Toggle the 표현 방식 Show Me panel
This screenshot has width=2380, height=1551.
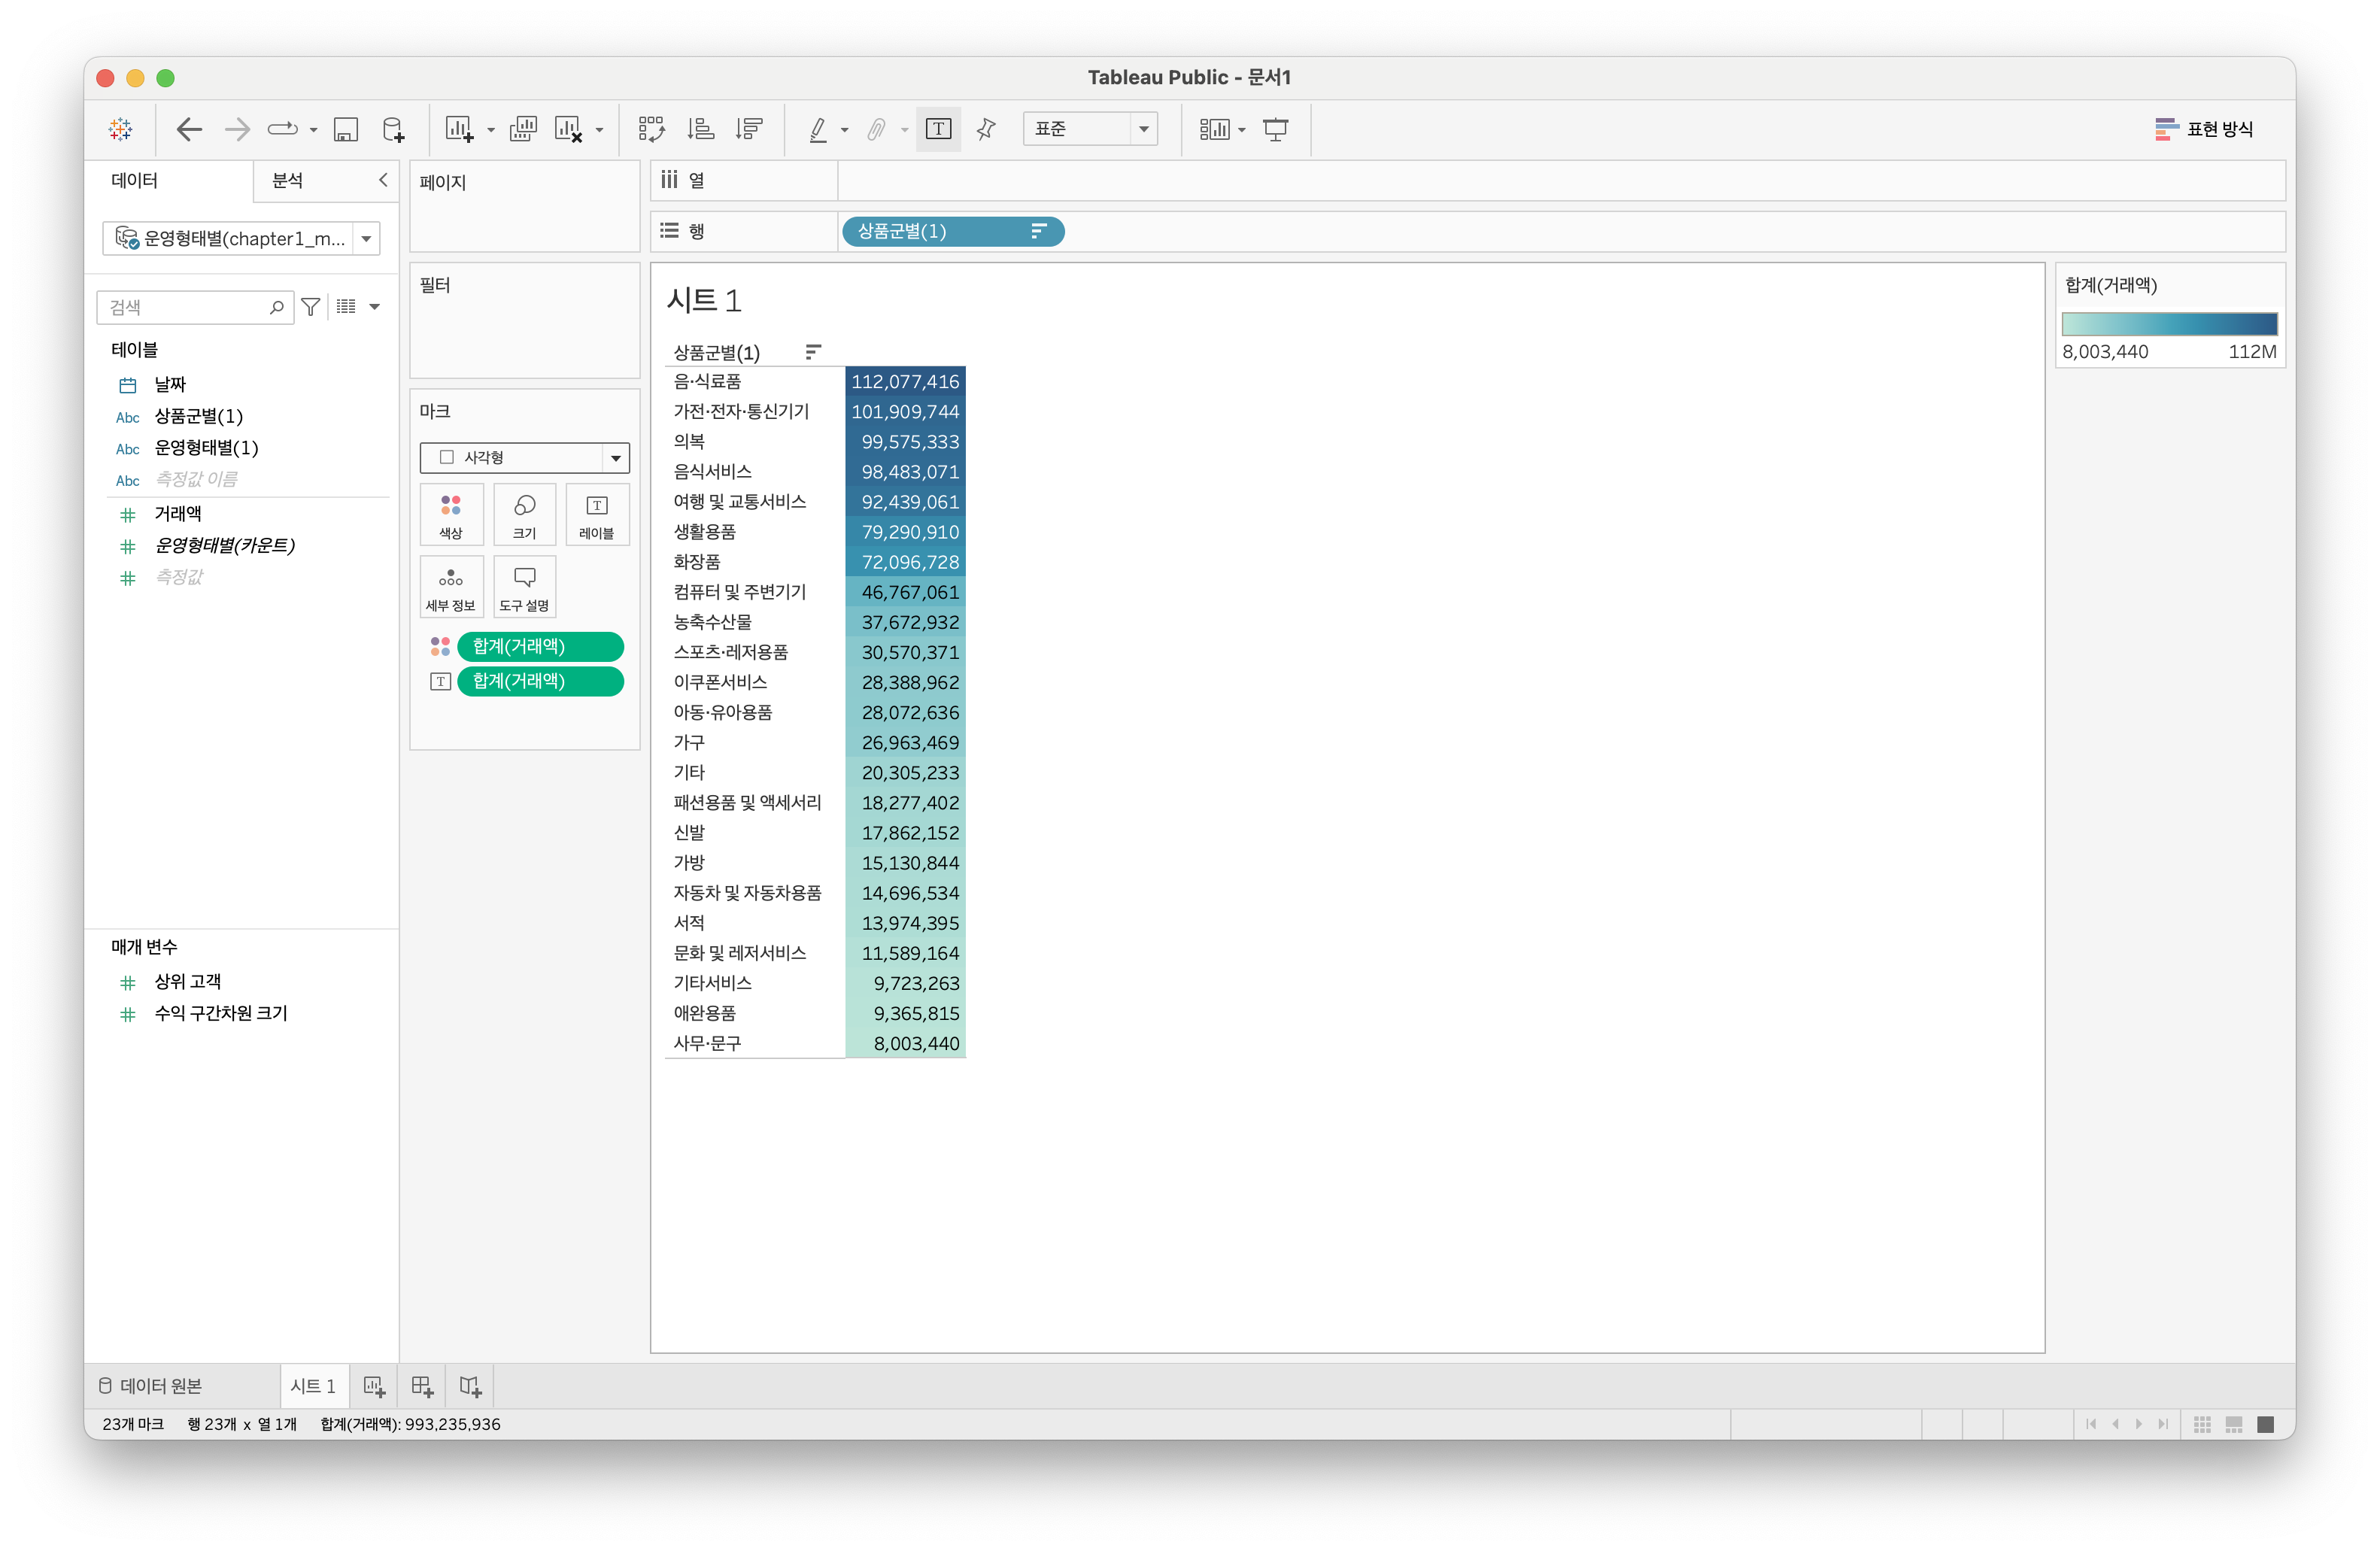click(2204, 129)
